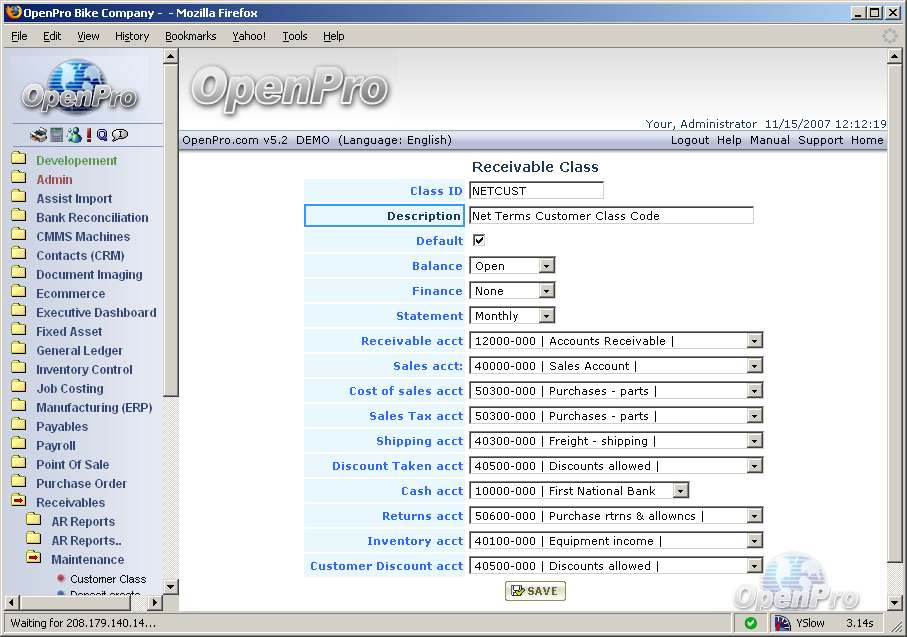Click the Class ID input field
This screenshot has width=907, height=637.
[536, 190]
